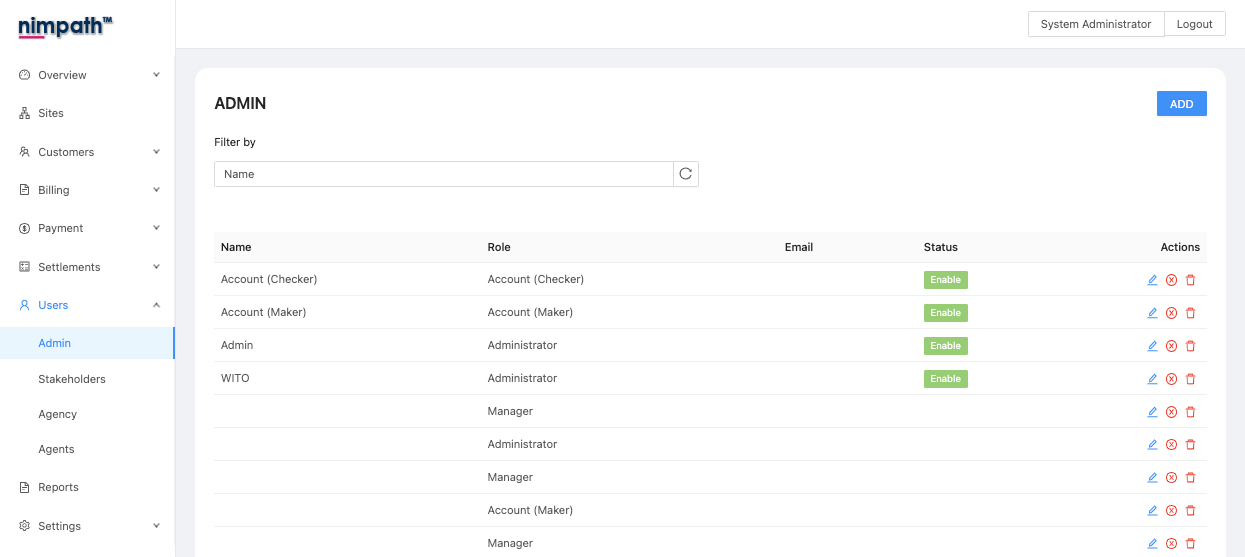The width and height of the screenshot is (1245, 557).
Task: Click Enable status badge for Account (Checker)
Action: coord(945,280)
